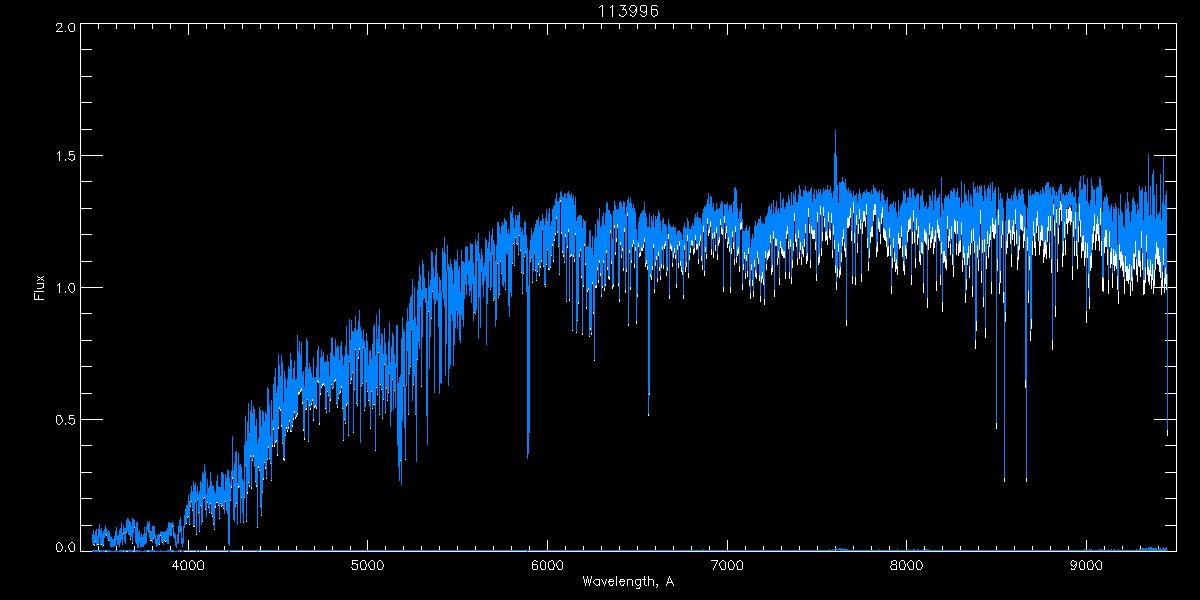Viewport: 1200px width, 600px height.
Task: Click the 6000 wavelength tick label
Action: [x=547, y=564]
